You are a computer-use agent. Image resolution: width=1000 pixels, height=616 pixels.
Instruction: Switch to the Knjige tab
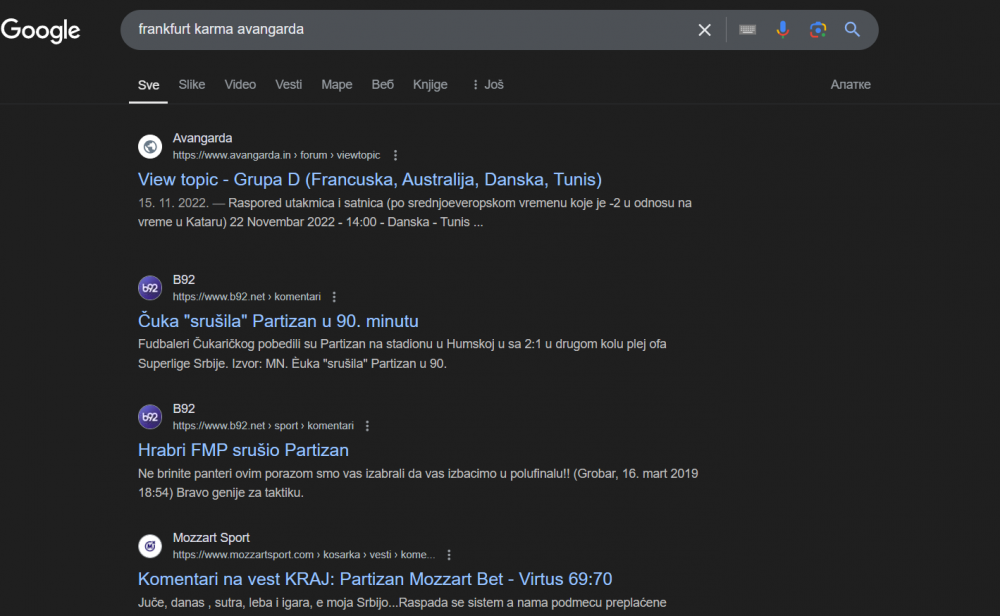click(430, 85)
